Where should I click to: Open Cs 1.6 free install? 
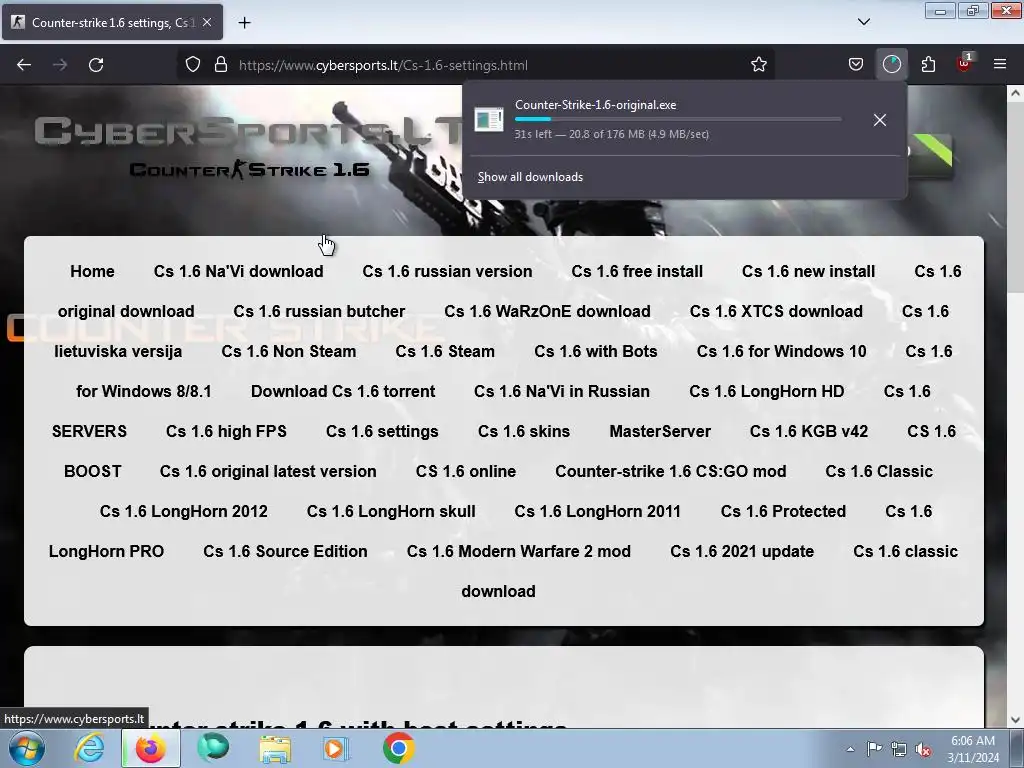[x=637, y=272]
